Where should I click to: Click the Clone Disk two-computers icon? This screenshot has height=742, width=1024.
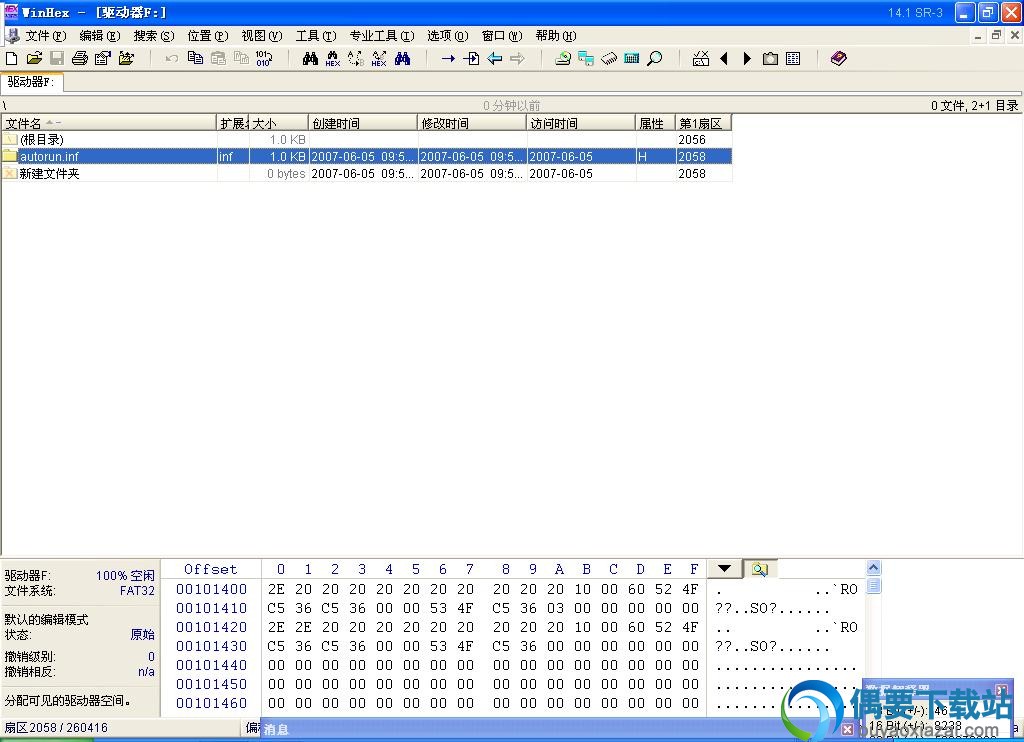click(x=586, y=59)
